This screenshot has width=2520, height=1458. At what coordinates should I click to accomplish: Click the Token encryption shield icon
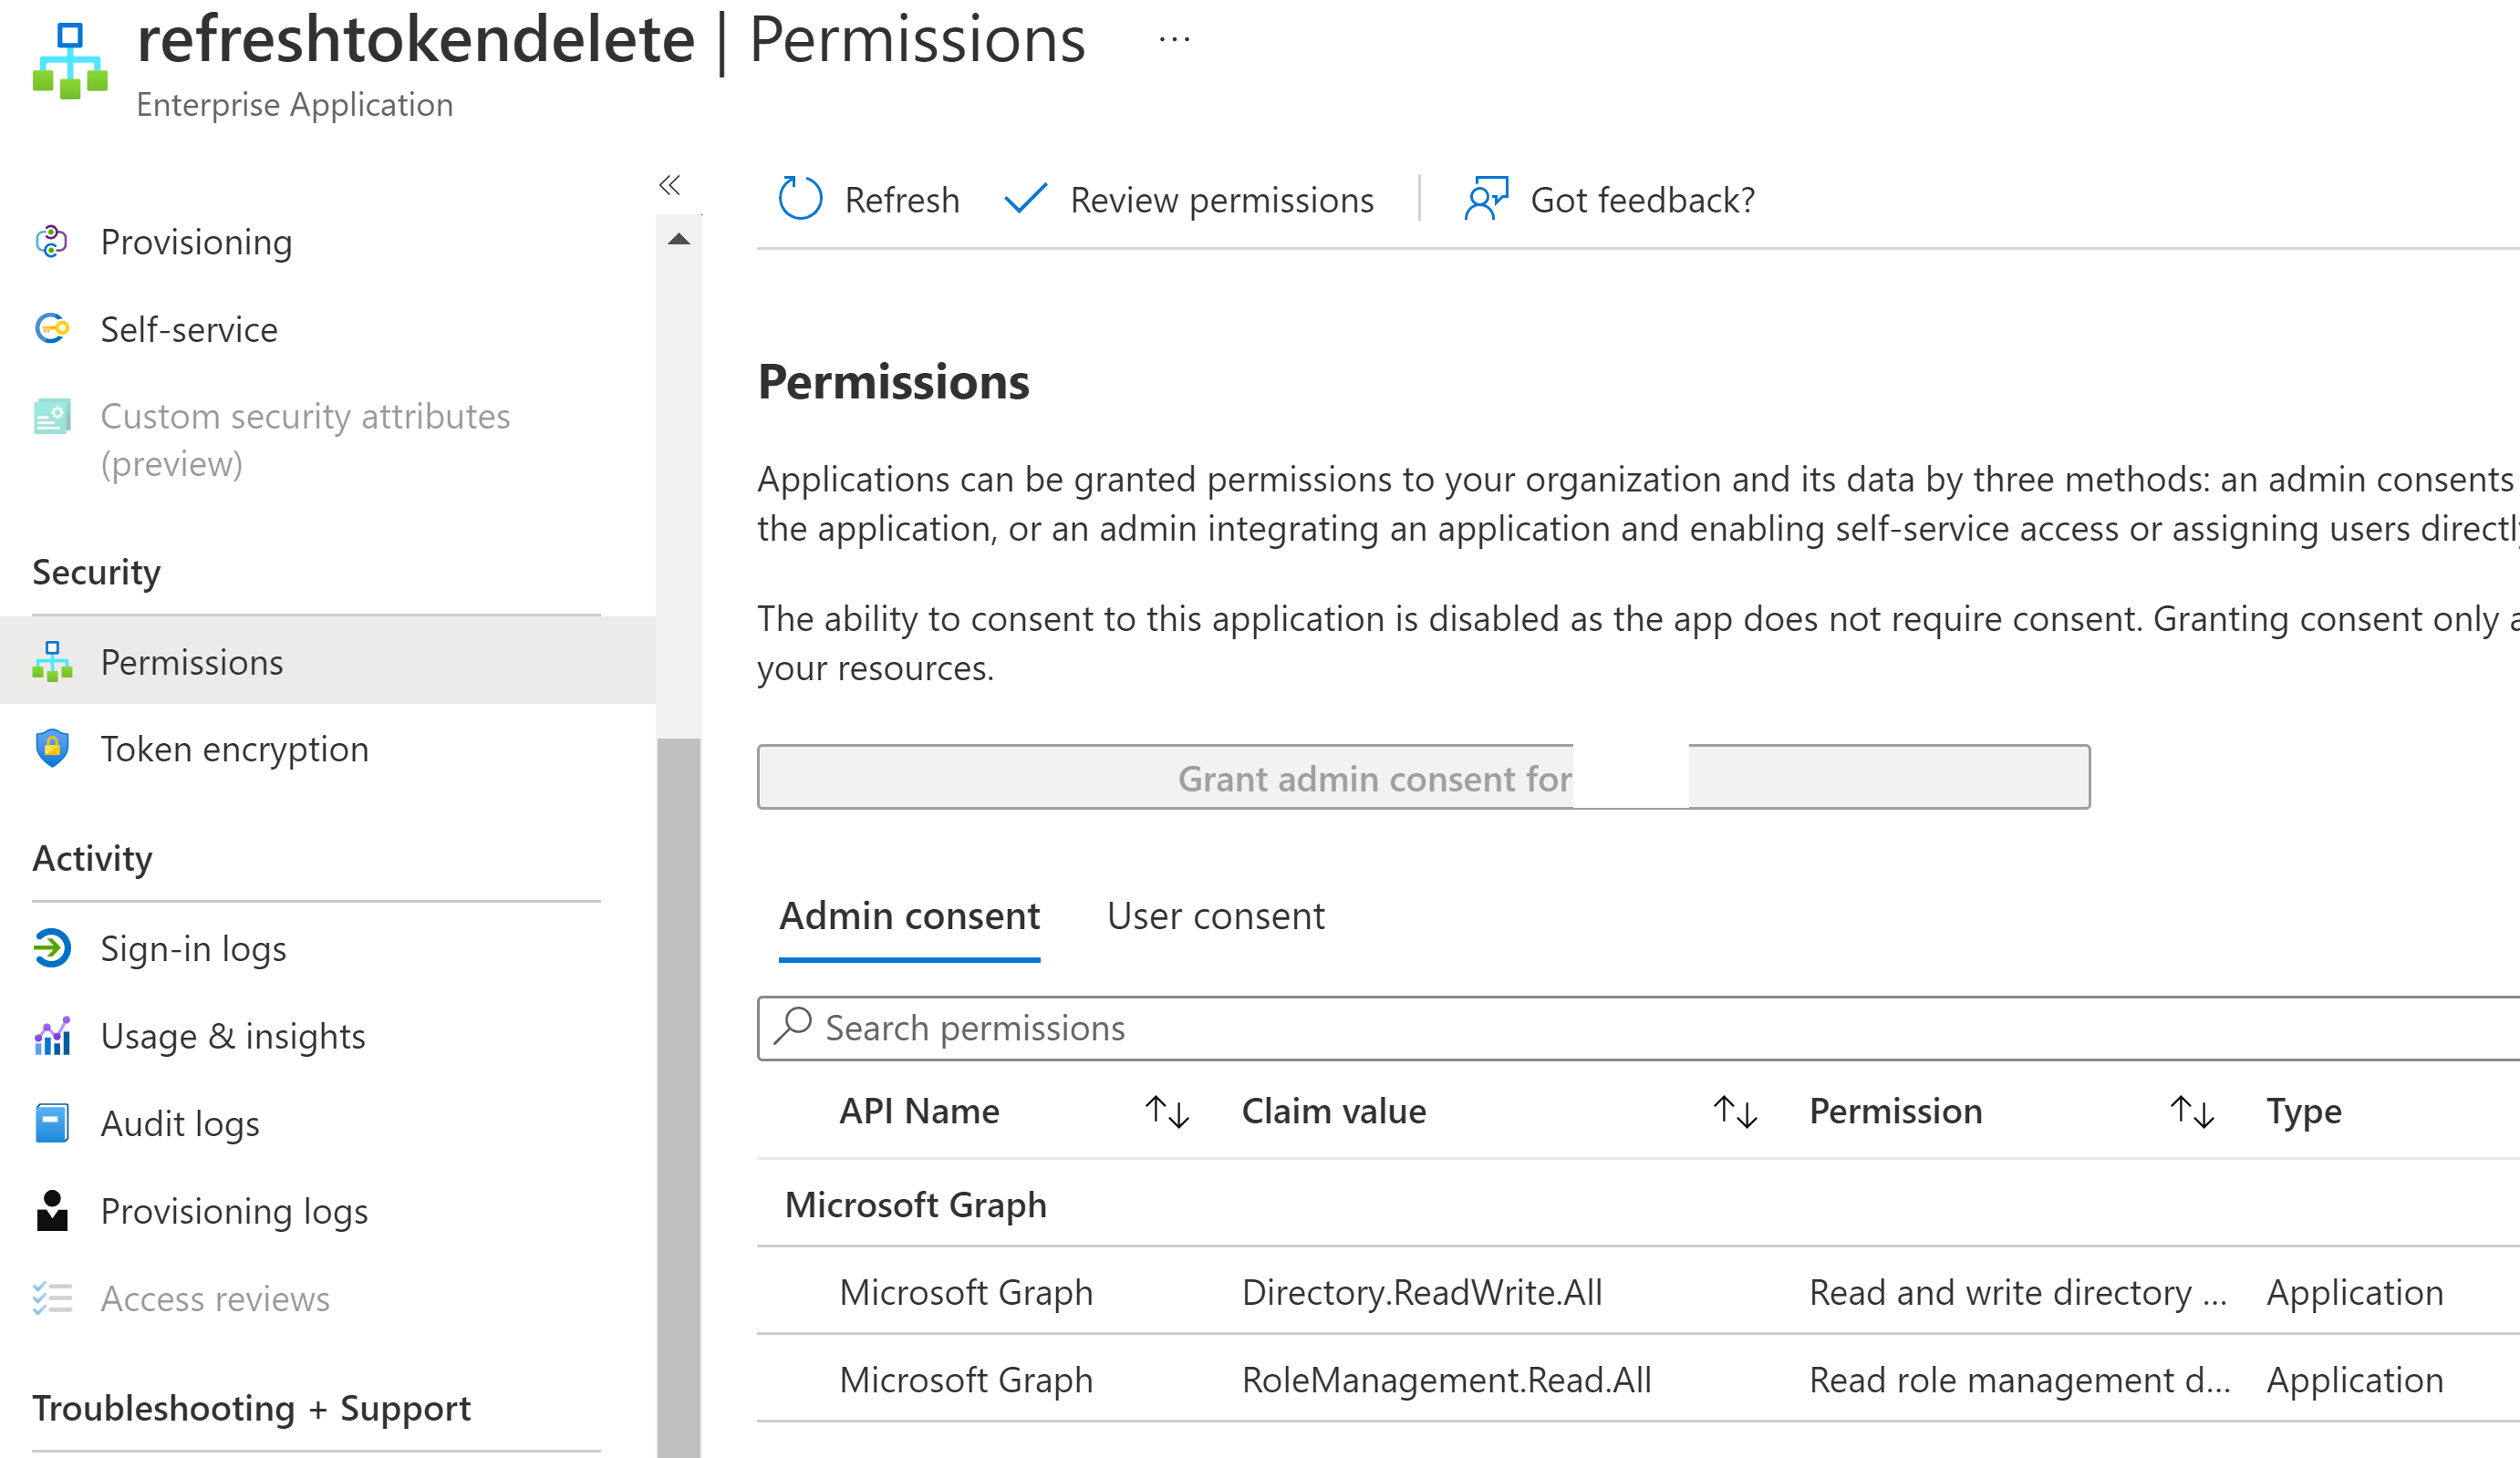pos(52,748)
